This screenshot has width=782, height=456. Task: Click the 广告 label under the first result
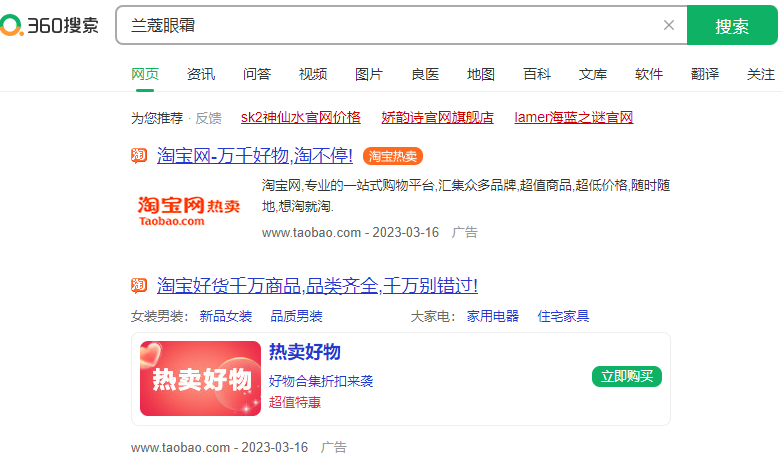(464, 232)
